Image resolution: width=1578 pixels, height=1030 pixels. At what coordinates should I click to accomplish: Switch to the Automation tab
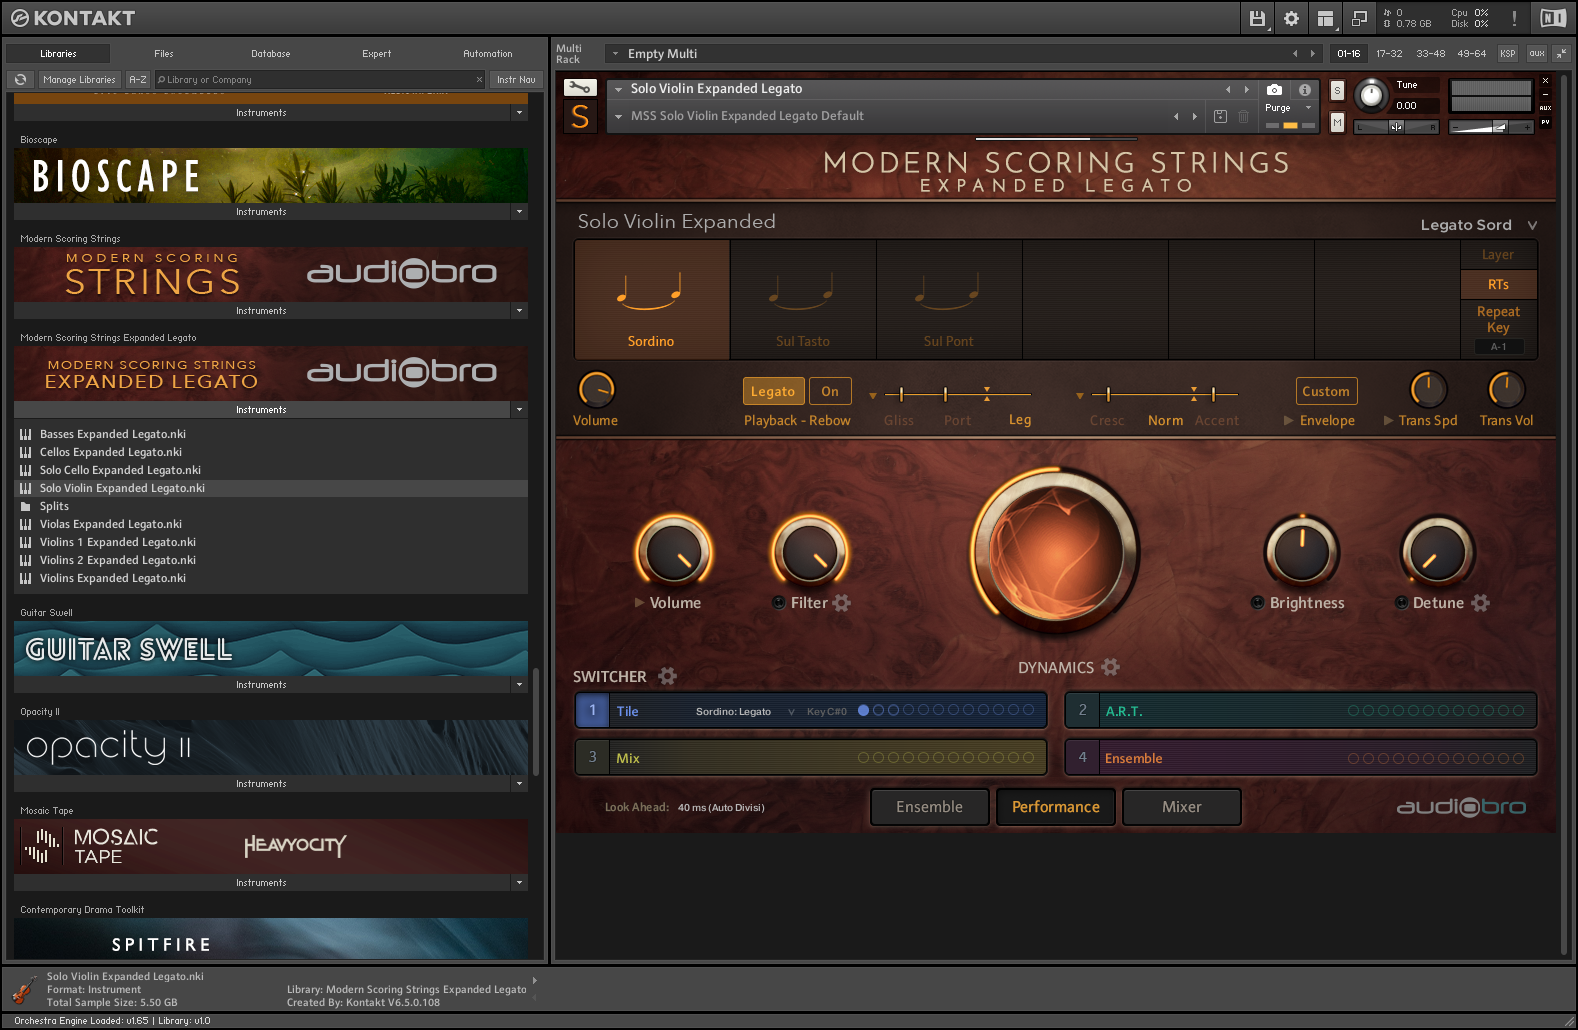[x=488, y=54]
